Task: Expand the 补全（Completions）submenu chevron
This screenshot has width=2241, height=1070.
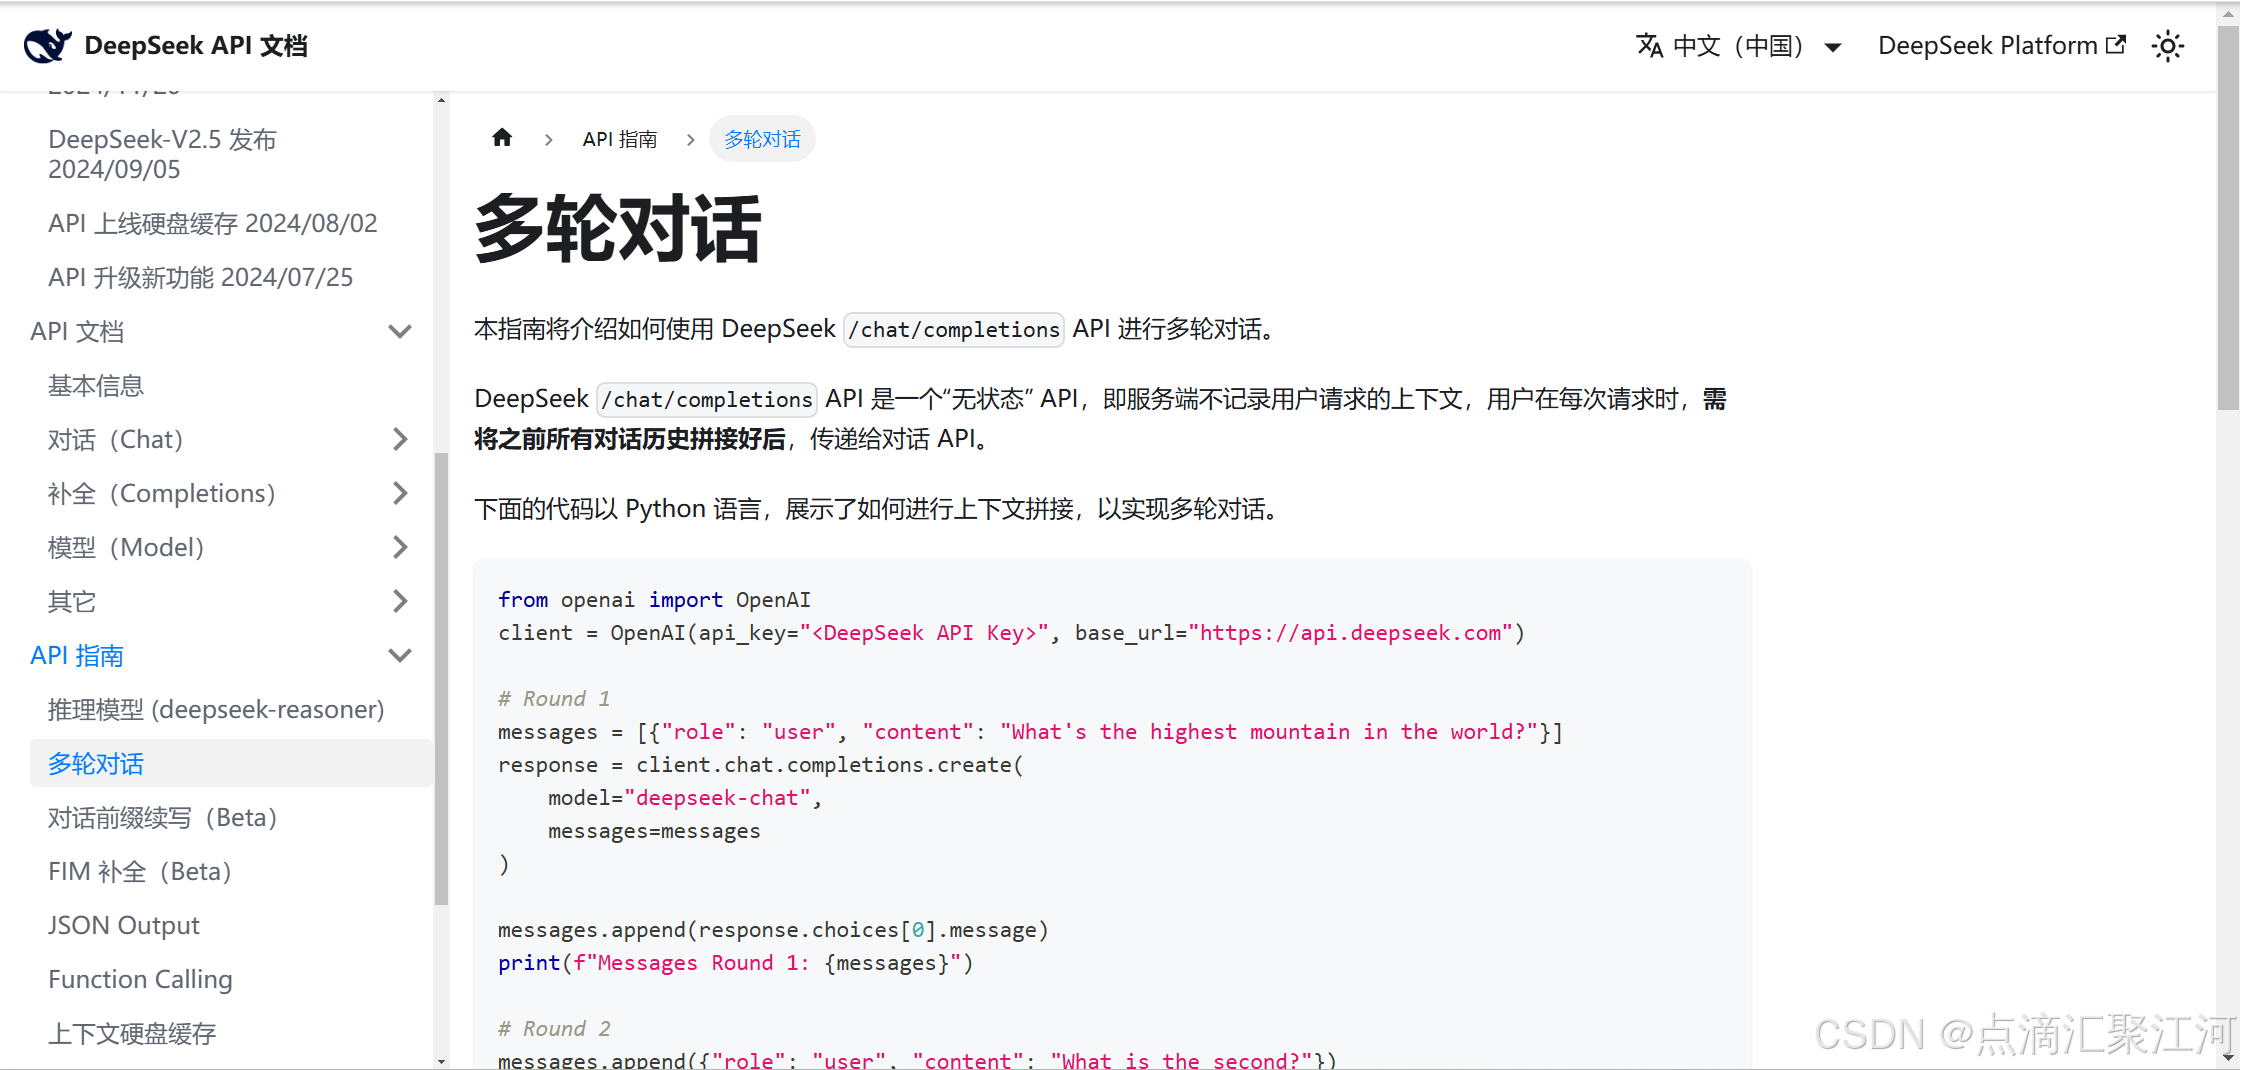Action: 400,493
